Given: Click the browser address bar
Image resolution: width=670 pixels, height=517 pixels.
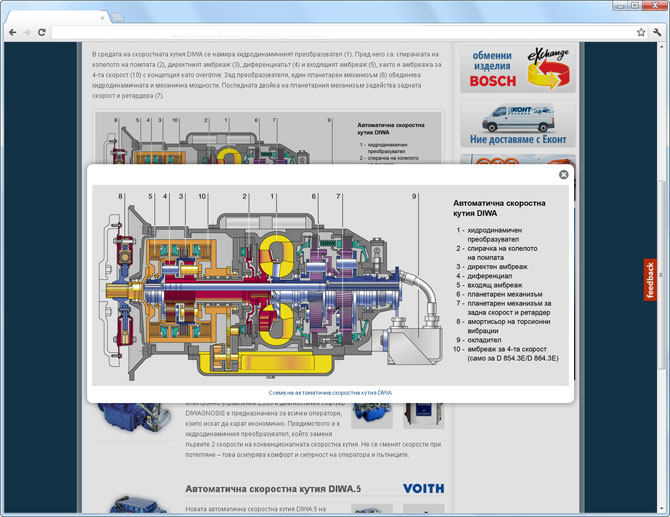Looking at the screenshot, I should click(342, 32).
